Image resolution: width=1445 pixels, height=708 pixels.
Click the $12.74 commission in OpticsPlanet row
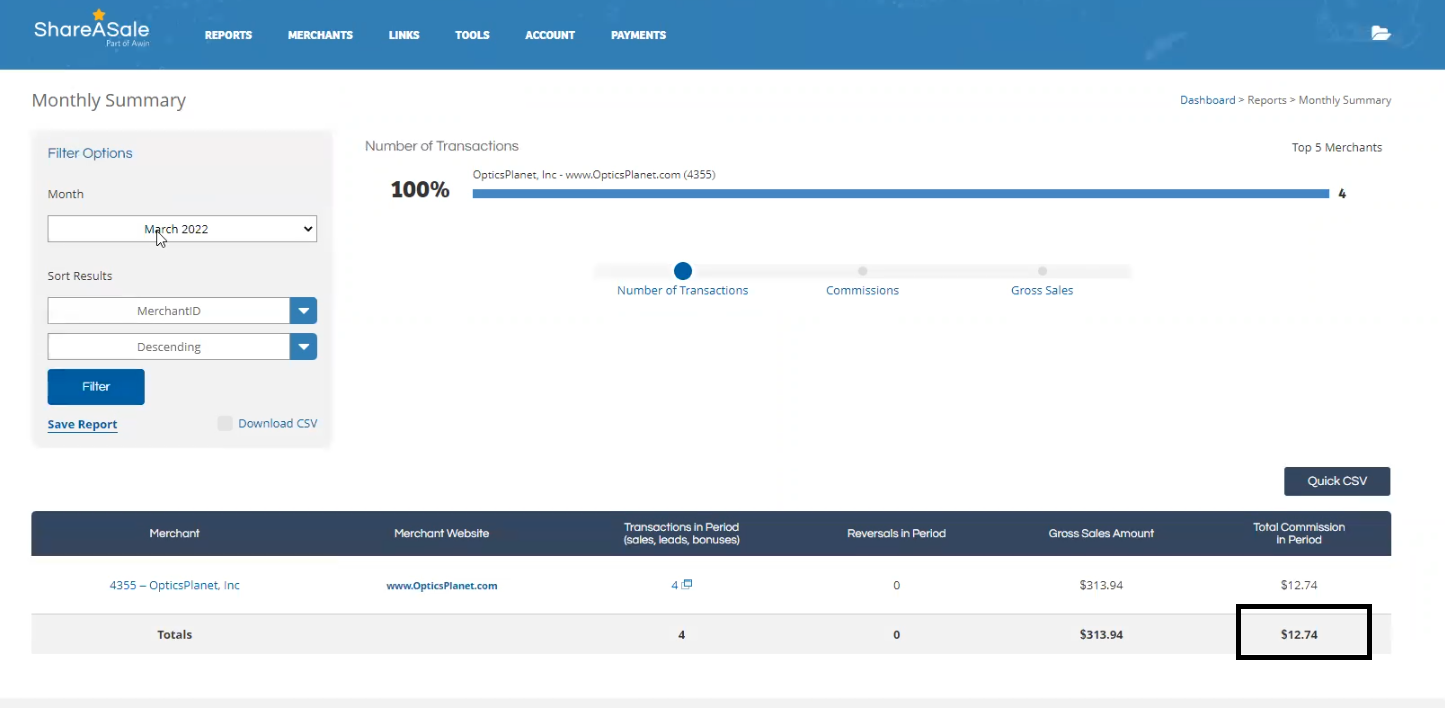1299,585
